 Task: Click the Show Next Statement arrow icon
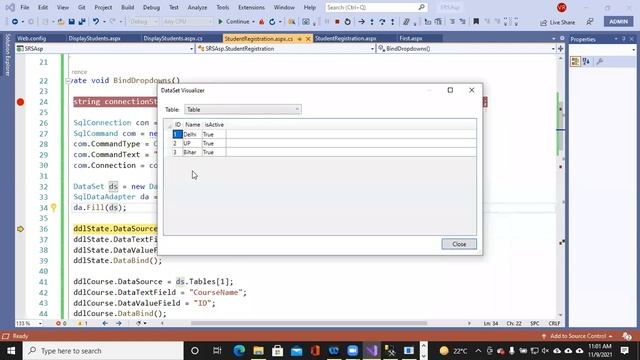point(361,22)
